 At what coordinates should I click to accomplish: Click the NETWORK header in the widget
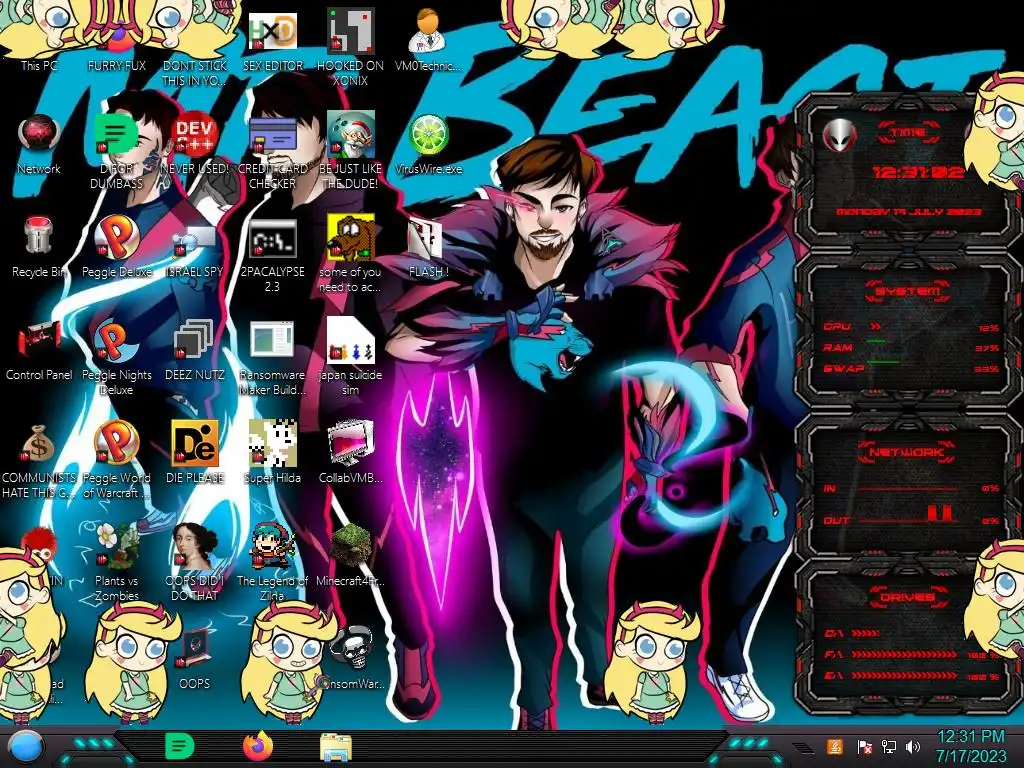tap(906, 452)
